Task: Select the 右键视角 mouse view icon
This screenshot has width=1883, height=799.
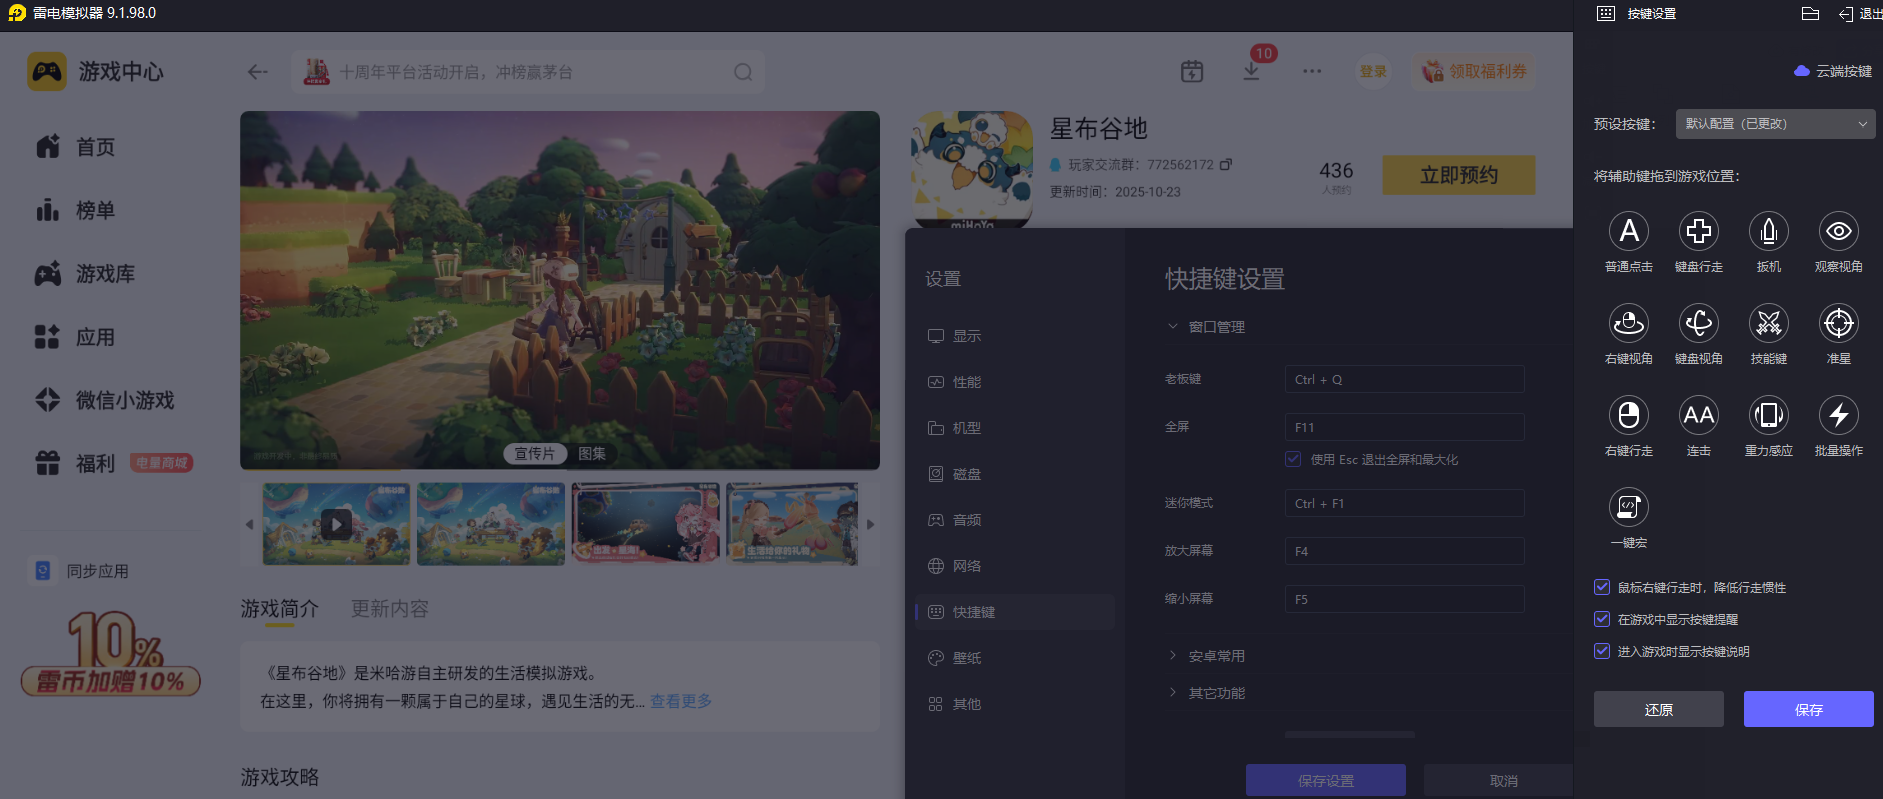Action: pos(1629,323)
